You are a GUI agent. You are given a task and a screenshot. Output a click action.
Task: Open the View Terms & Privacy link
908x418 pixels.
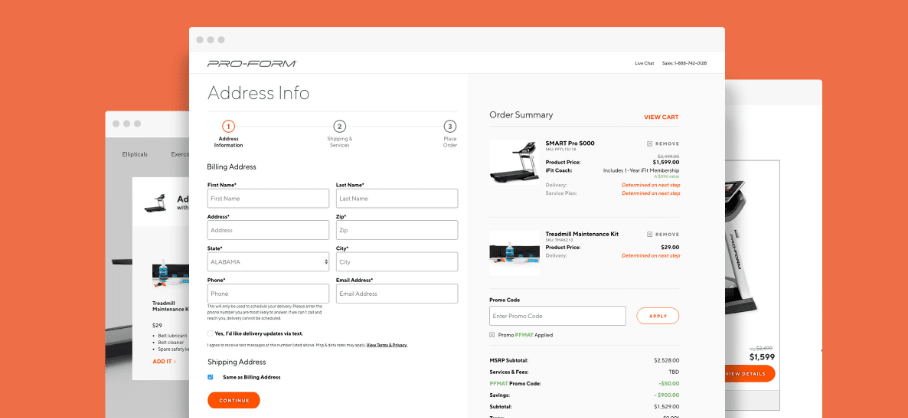(387, 345)
